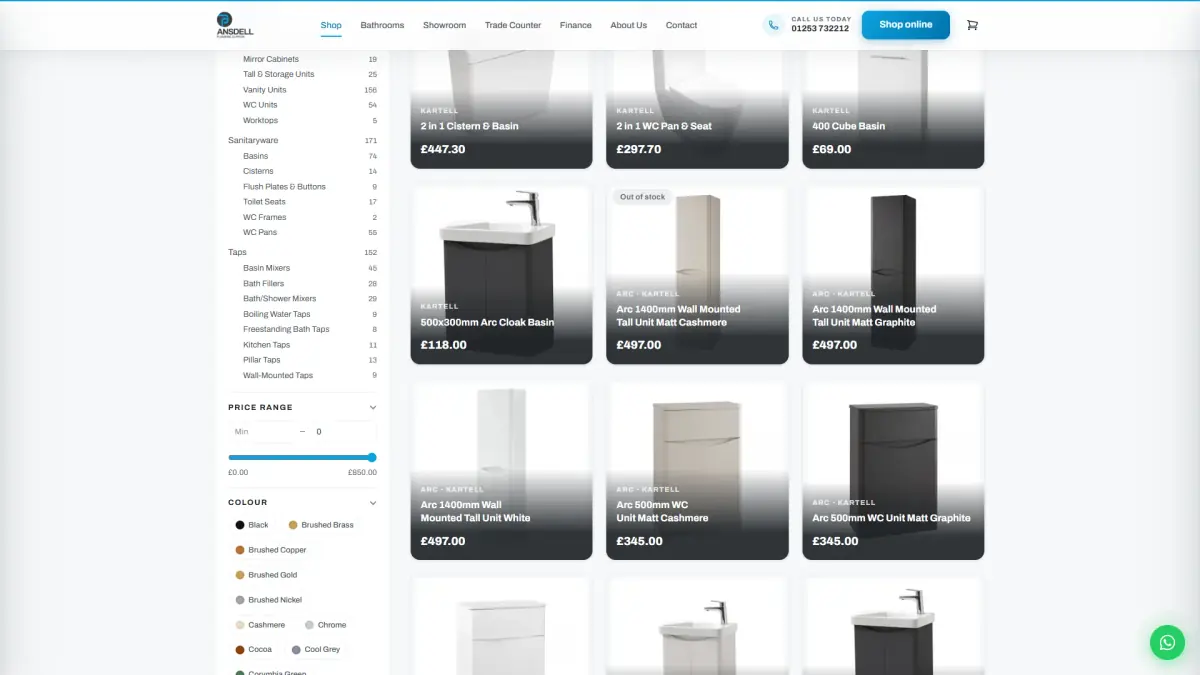Filter by Basin Mixers
1200x675 pixels.
coord(267,268)
